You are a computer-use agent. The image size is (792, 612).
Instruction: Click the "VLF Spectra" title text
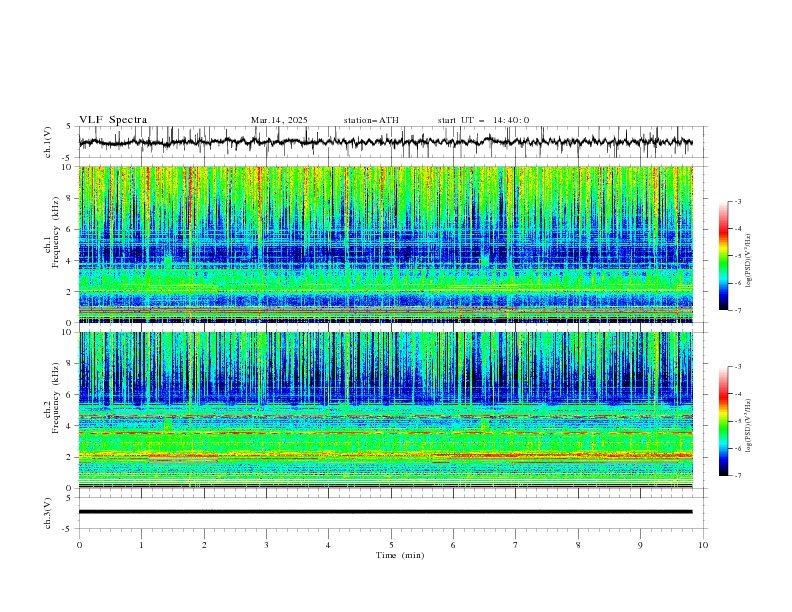tap(113, 120)
